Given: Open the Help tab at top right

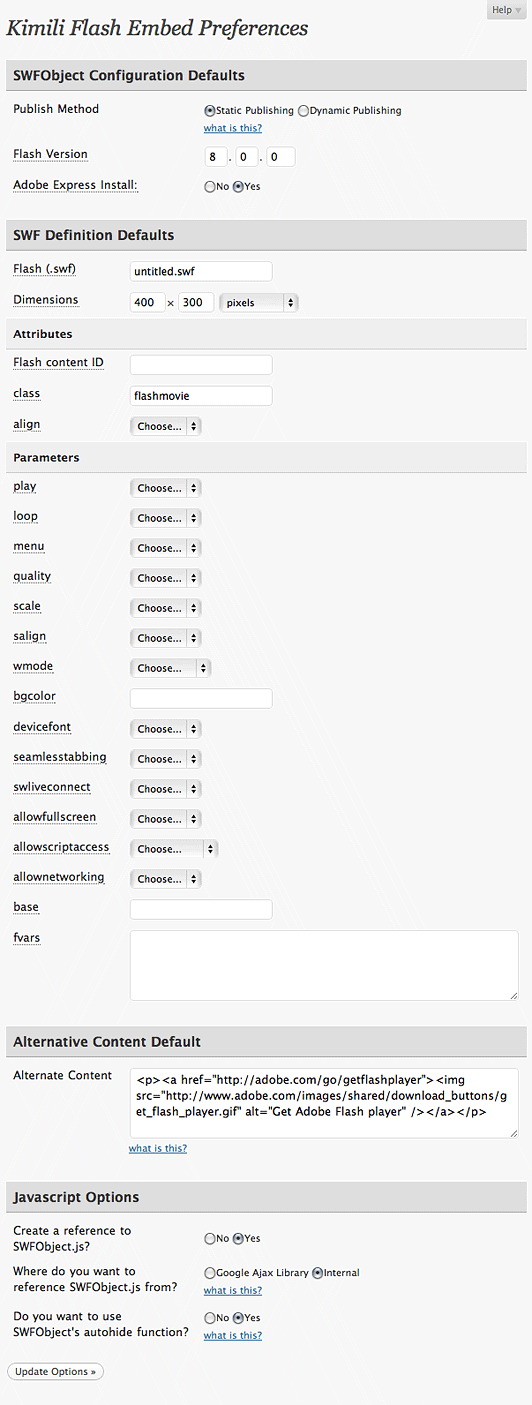Looking at the screenshot, I should coord(507,10).
